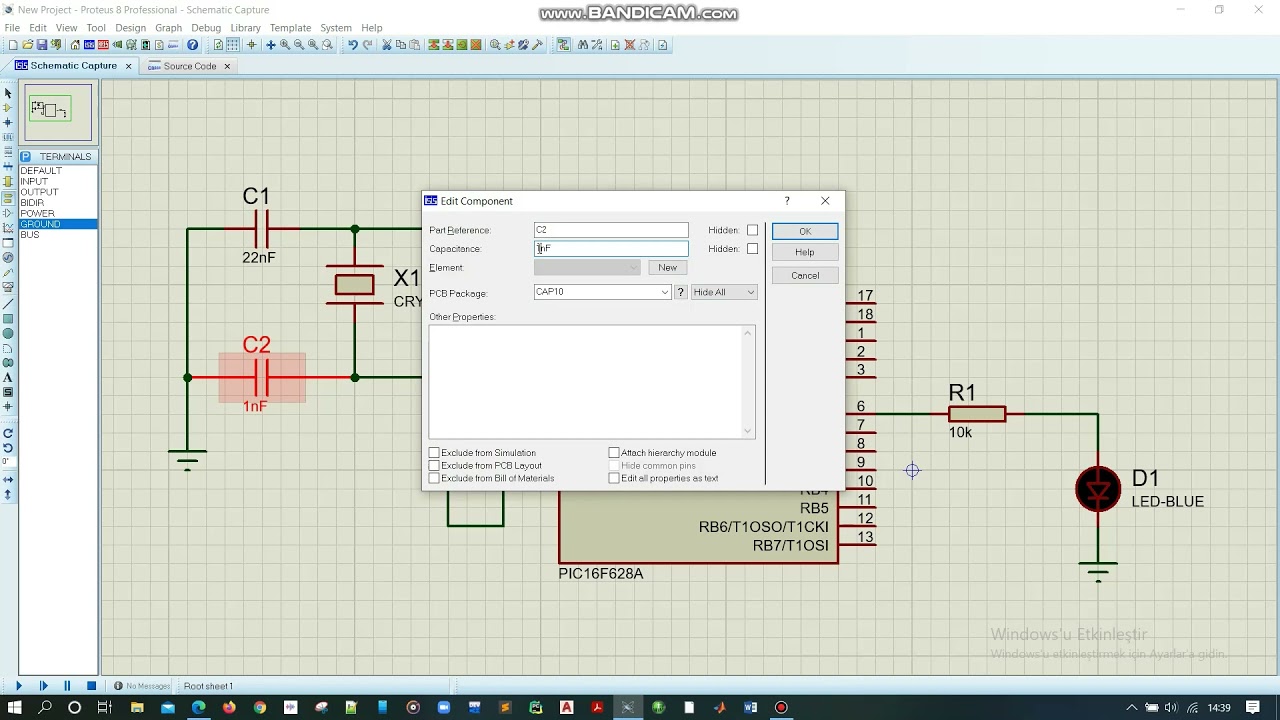The height and width of the screenshot is (720, 1280).
Task: Open the Library menu
Action: [245, 28]
